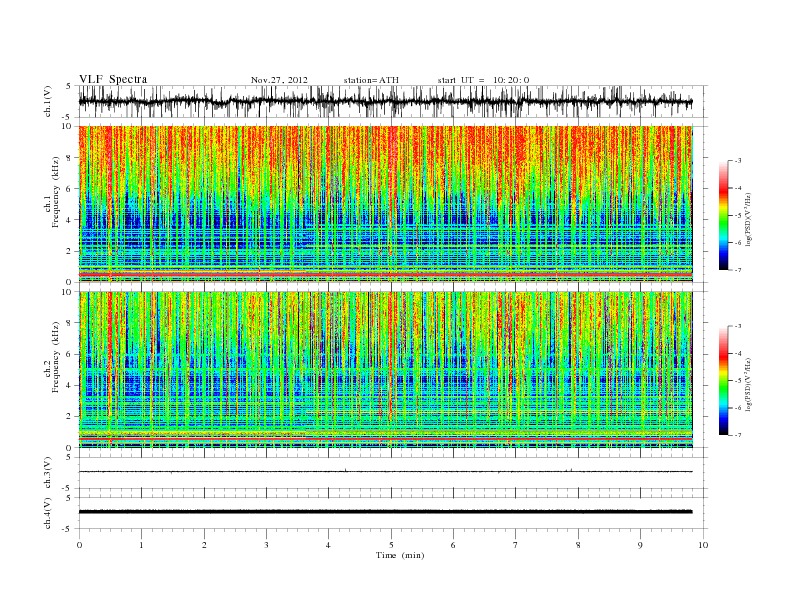Screen dimensions: 792x612
Task: Click the "4" kHz tick on ch.2 spectrogram axis
Action: [x=69, y=386]
